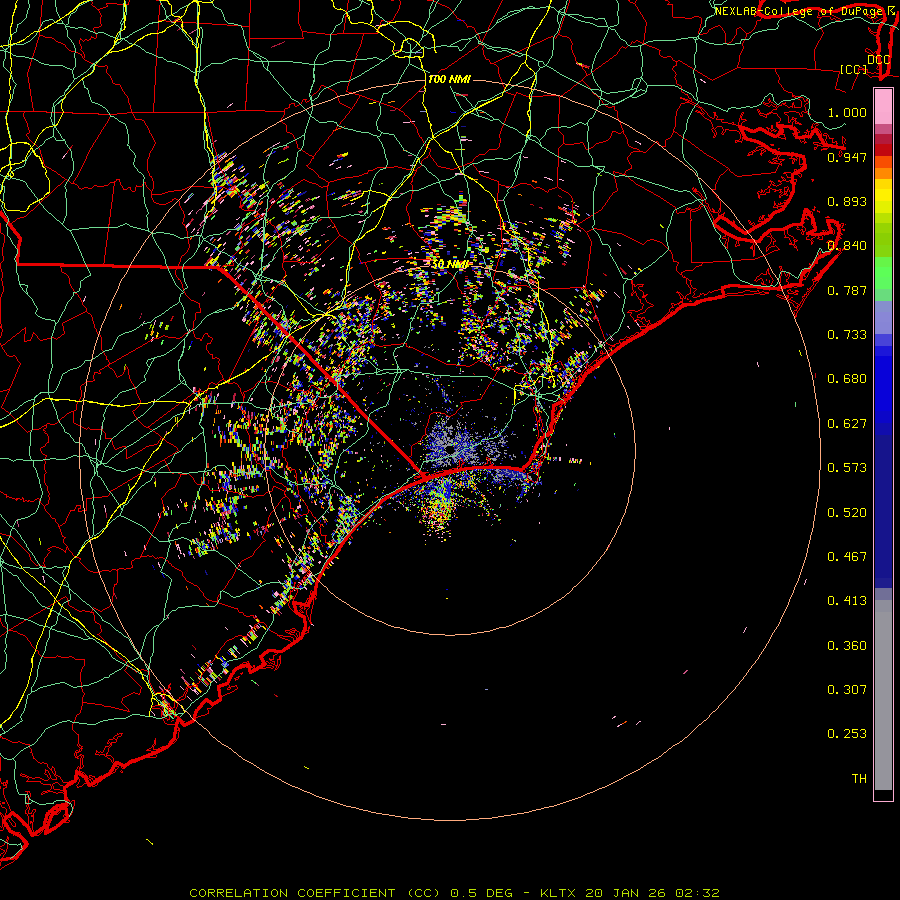Click the 0.360 legend value

847,645
